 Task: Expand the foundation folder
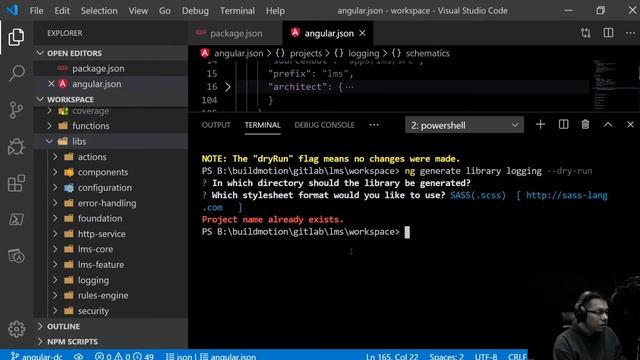pos(55,218)
